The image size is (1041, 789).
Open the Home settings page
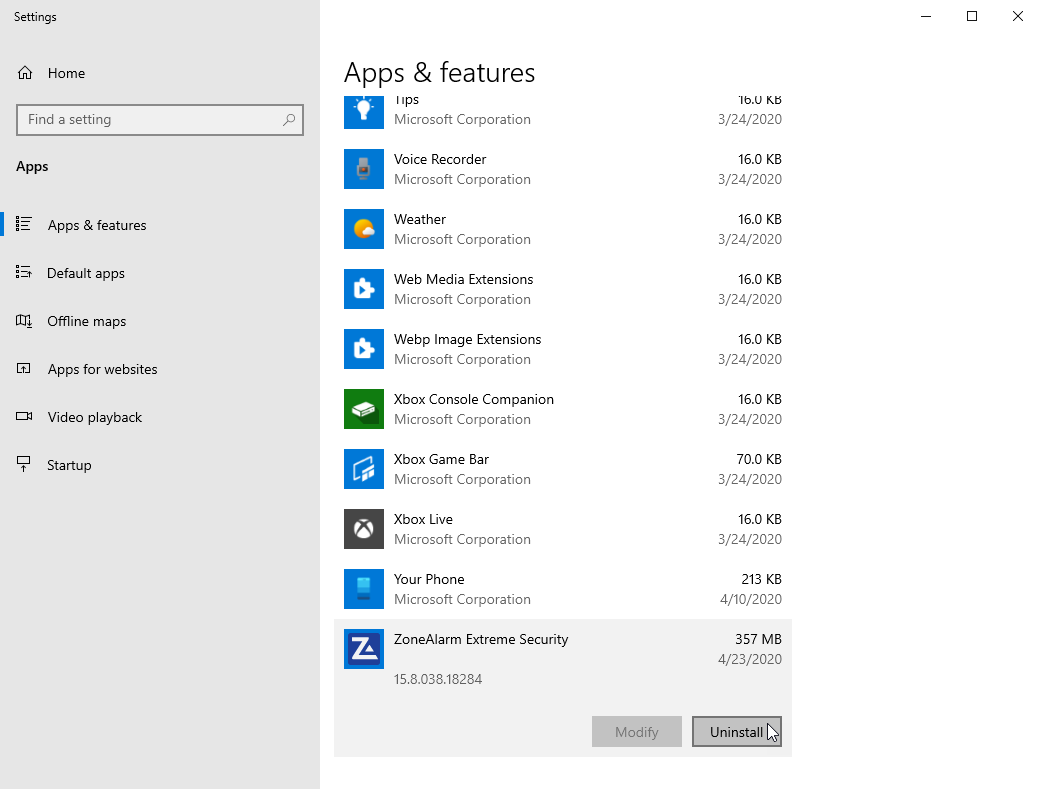(x=159, y=73)
